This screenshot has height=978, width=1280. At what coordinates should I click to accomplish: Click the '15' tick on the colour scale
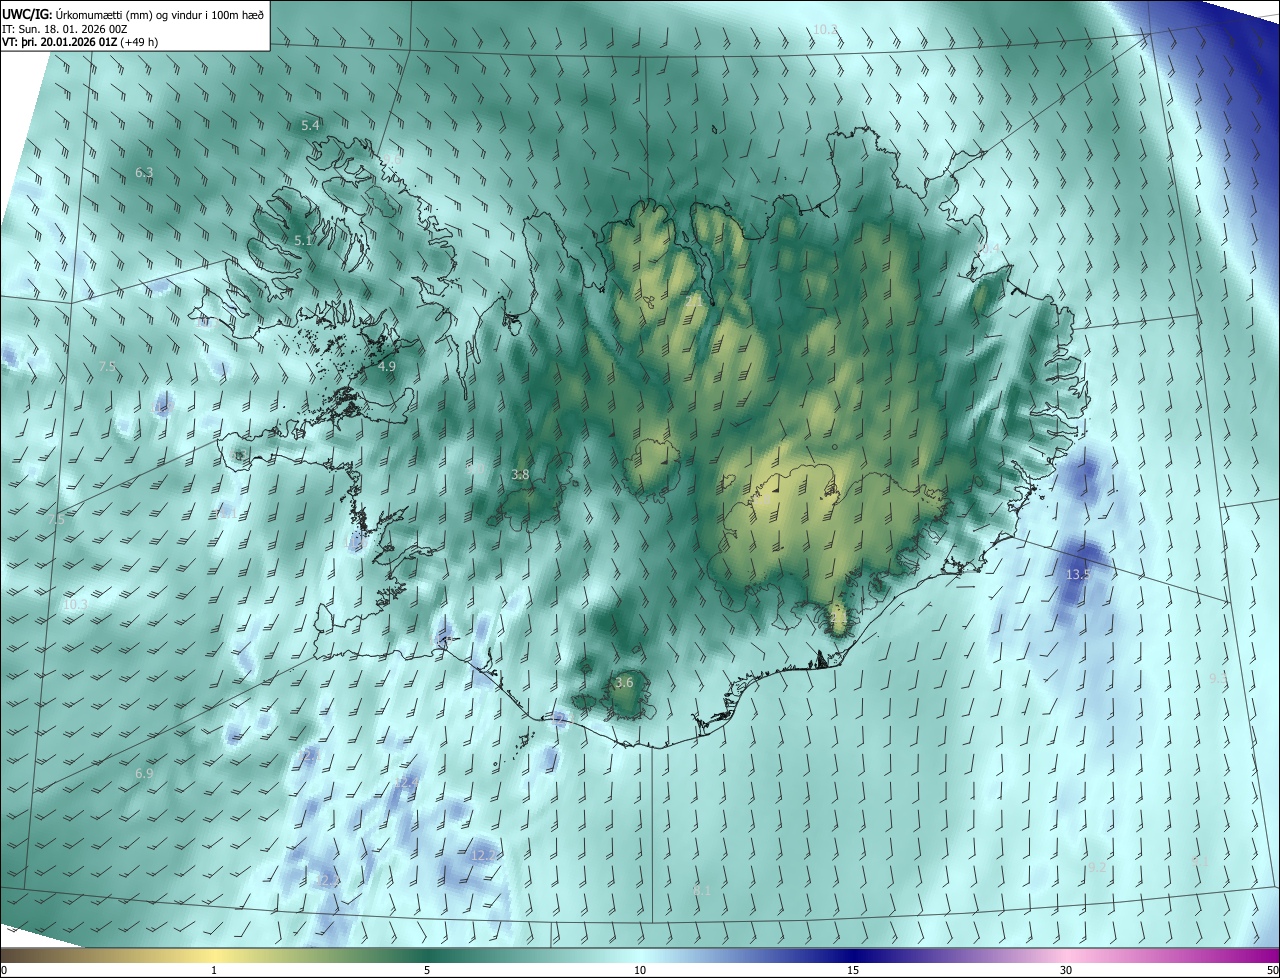pyautogui.click(x=853, y=970)
